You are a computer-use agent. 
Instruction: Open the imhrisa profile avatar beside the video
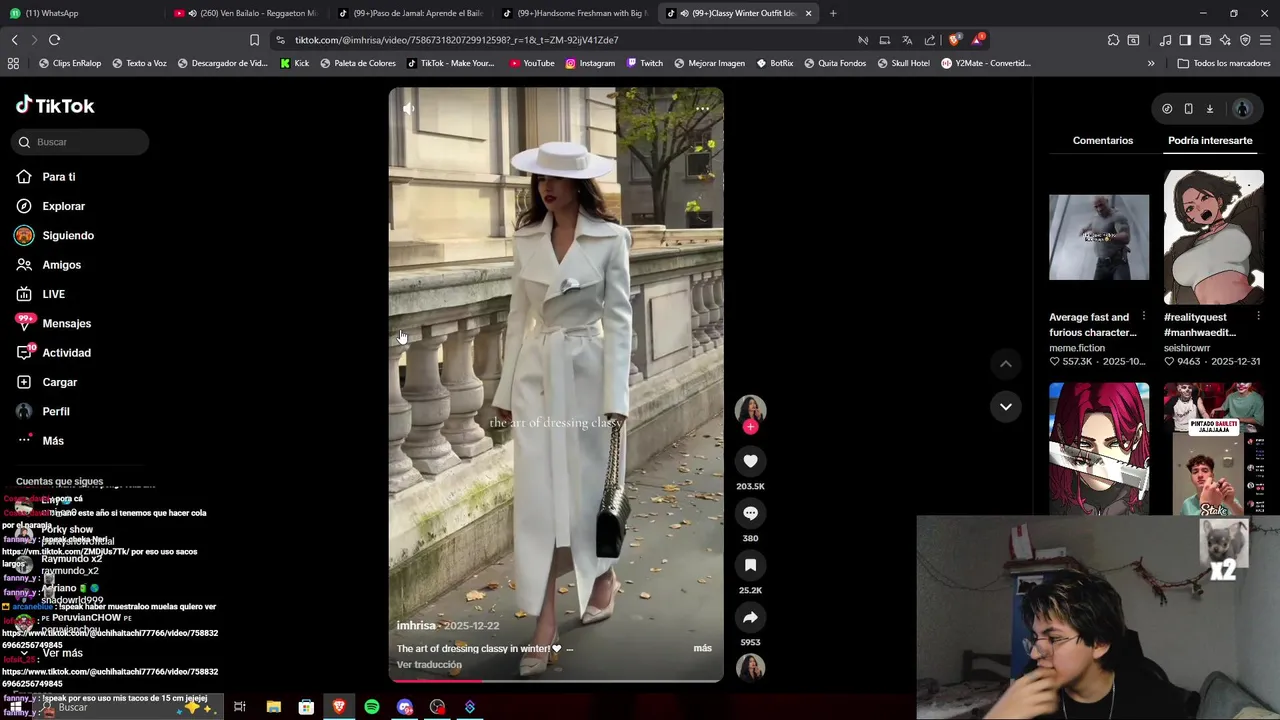pos(750,409)
